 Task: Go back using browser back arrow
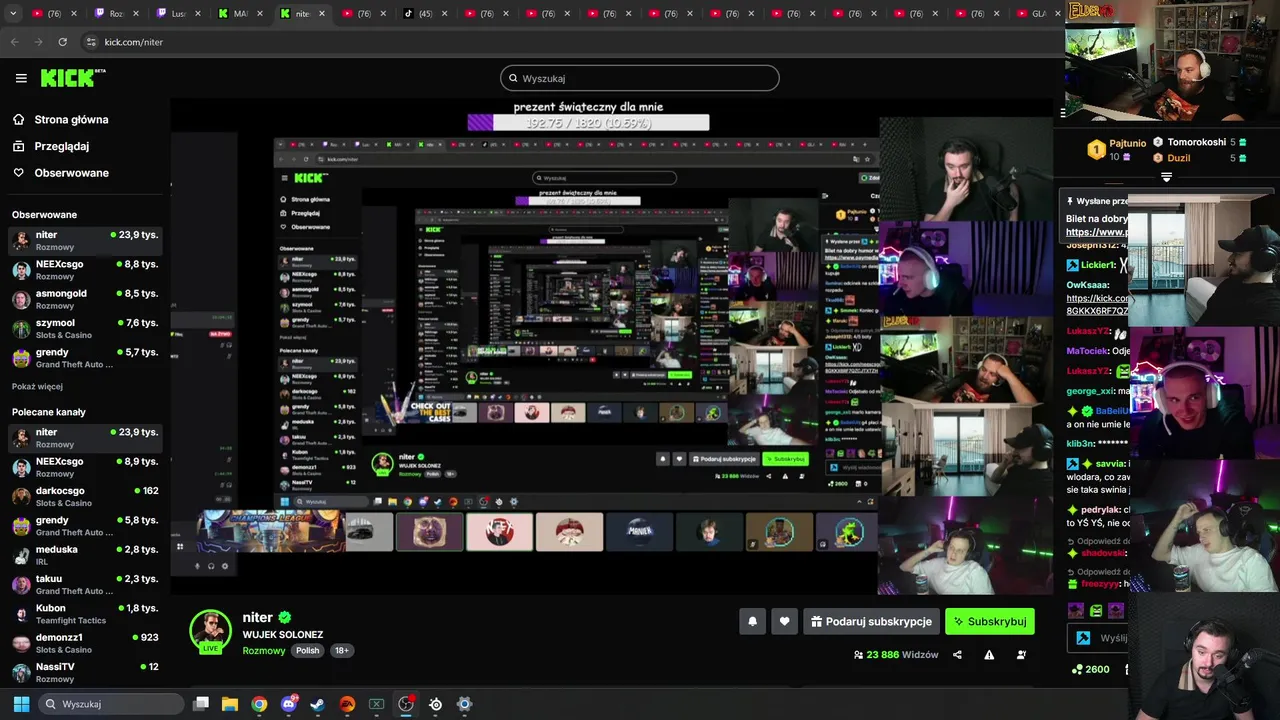pyautogui.click(x=14, y=42)
